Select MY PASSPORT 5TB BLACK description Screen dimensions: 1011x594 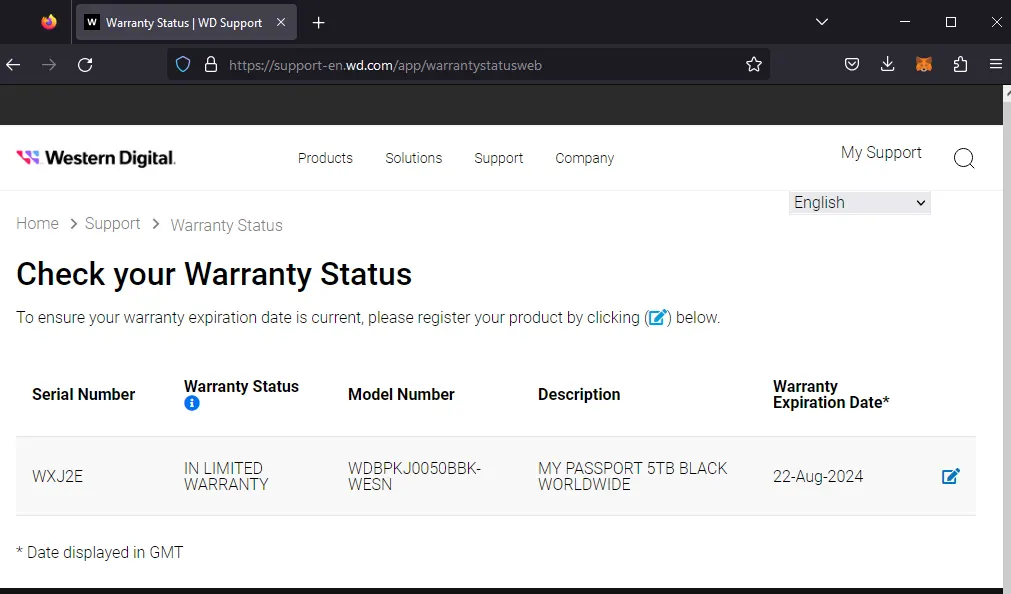[633, 476]
